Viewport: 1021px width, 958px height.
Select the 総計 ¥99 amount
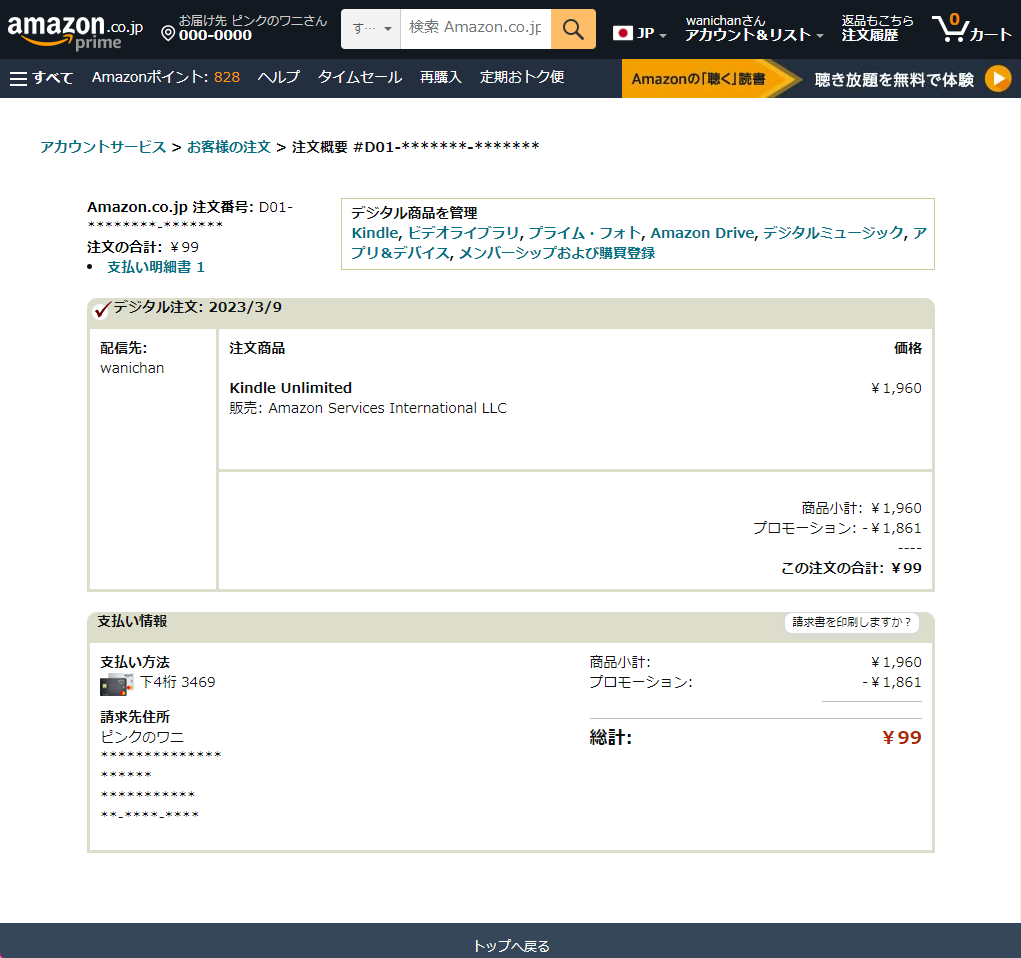tap(901, 738)
